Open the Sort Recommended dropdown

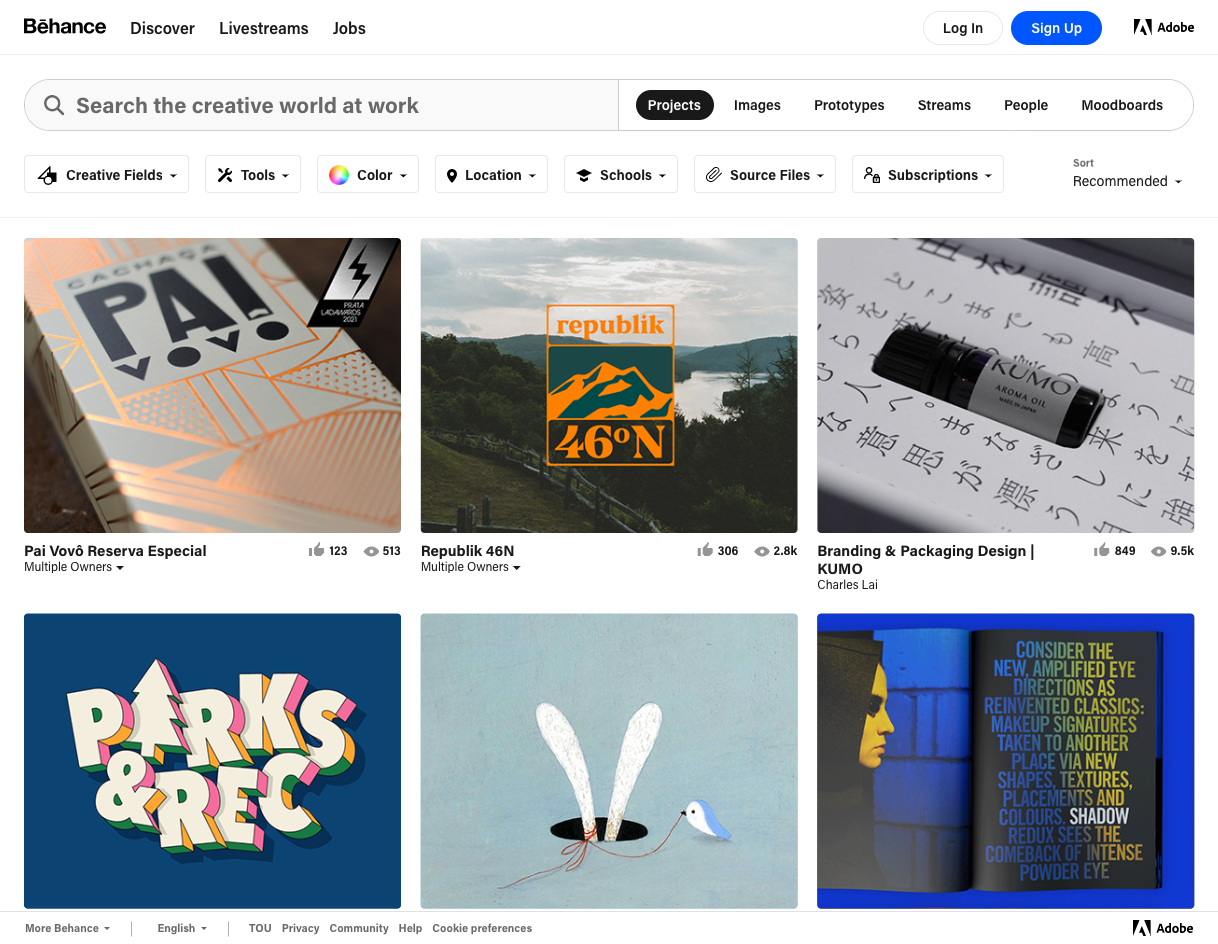tap(1127, 181)
